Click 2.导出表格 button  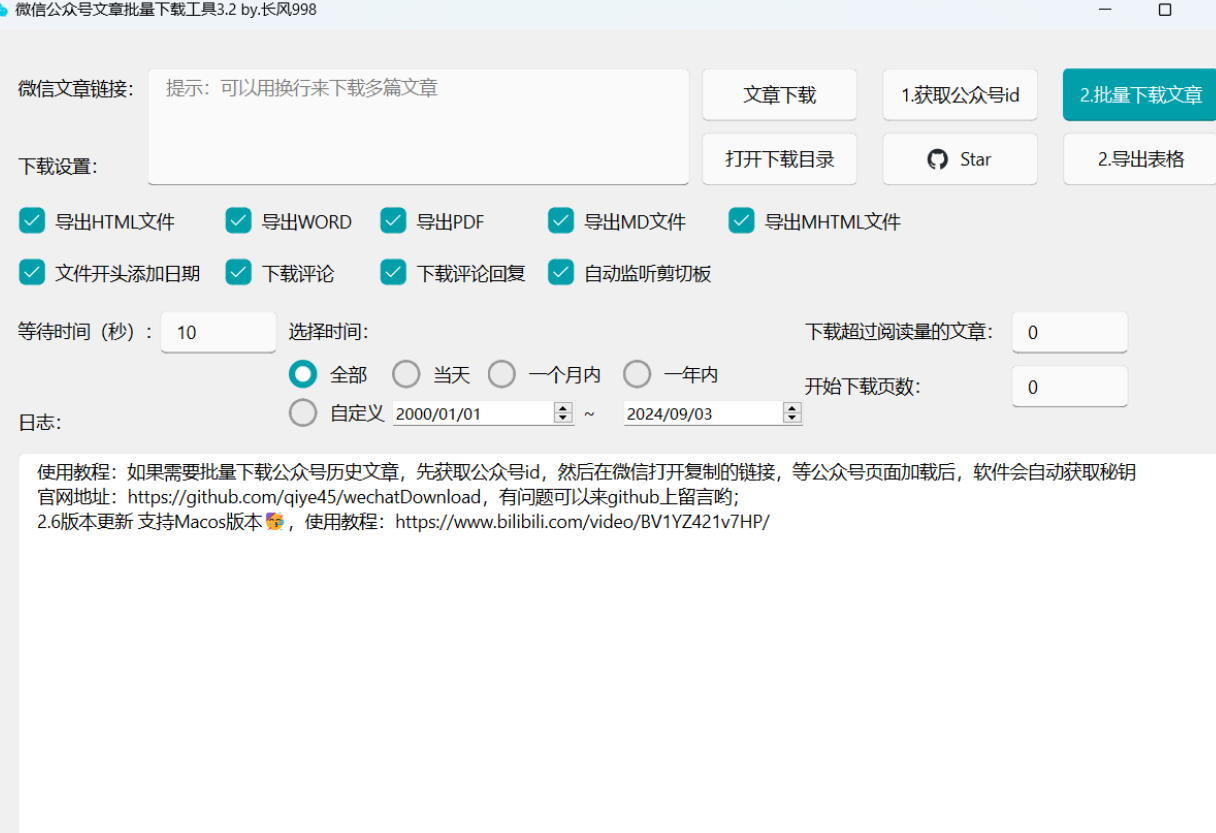[1140, 159]
